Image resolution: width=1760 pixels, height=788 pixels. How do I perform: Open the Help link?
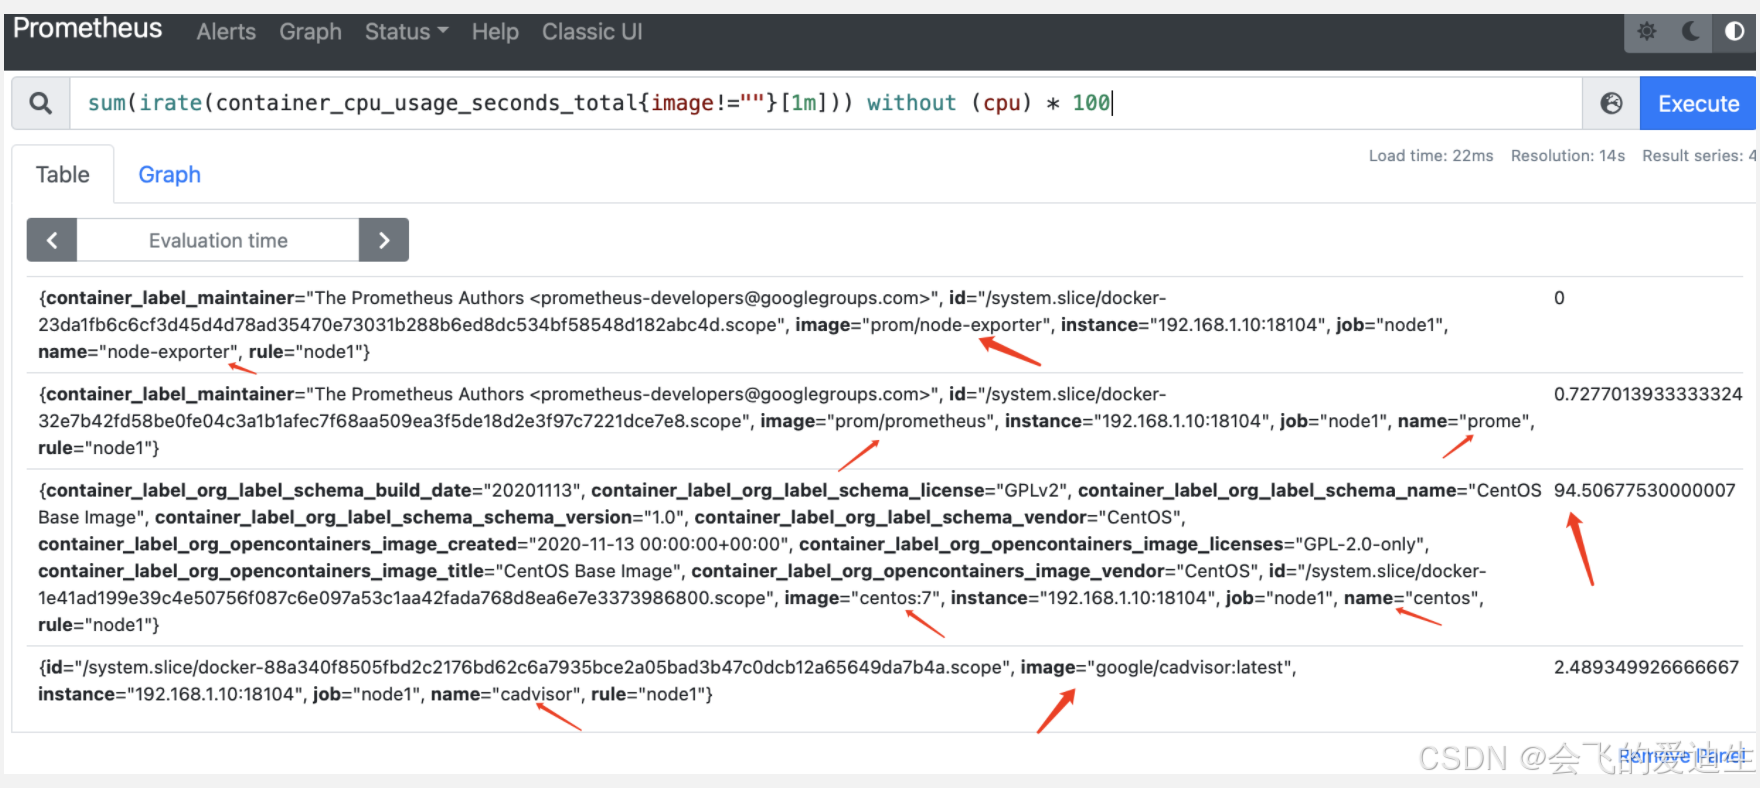tap(495, 32)
